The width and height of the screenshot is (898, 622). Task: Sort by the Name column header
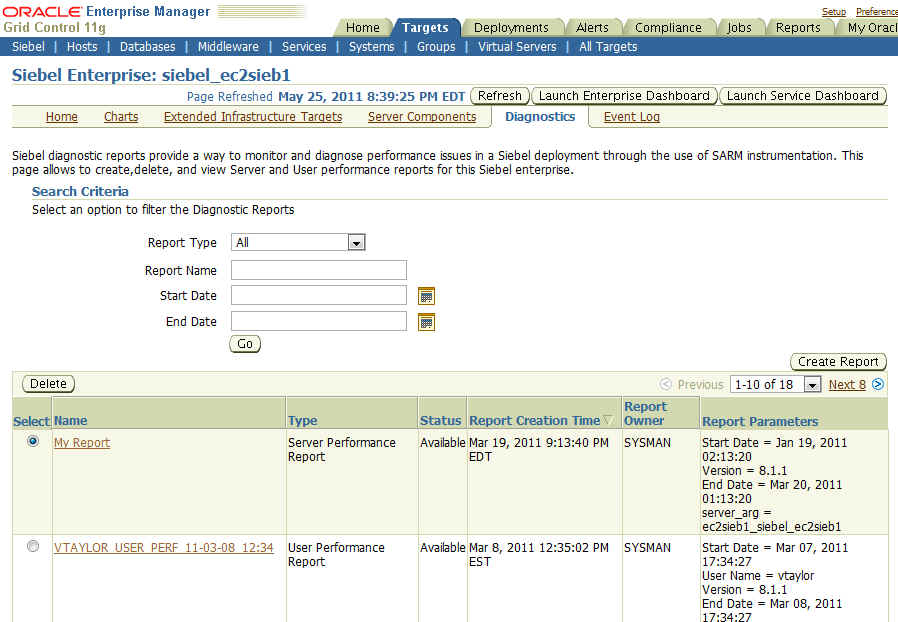[70, 420]
